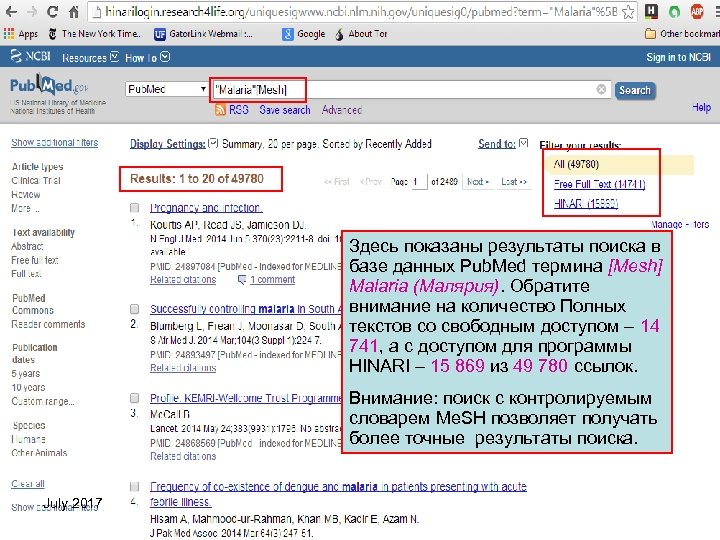This screenshot has height=540, width=720.
Task: View the 1 comment link
Action: 272,280
